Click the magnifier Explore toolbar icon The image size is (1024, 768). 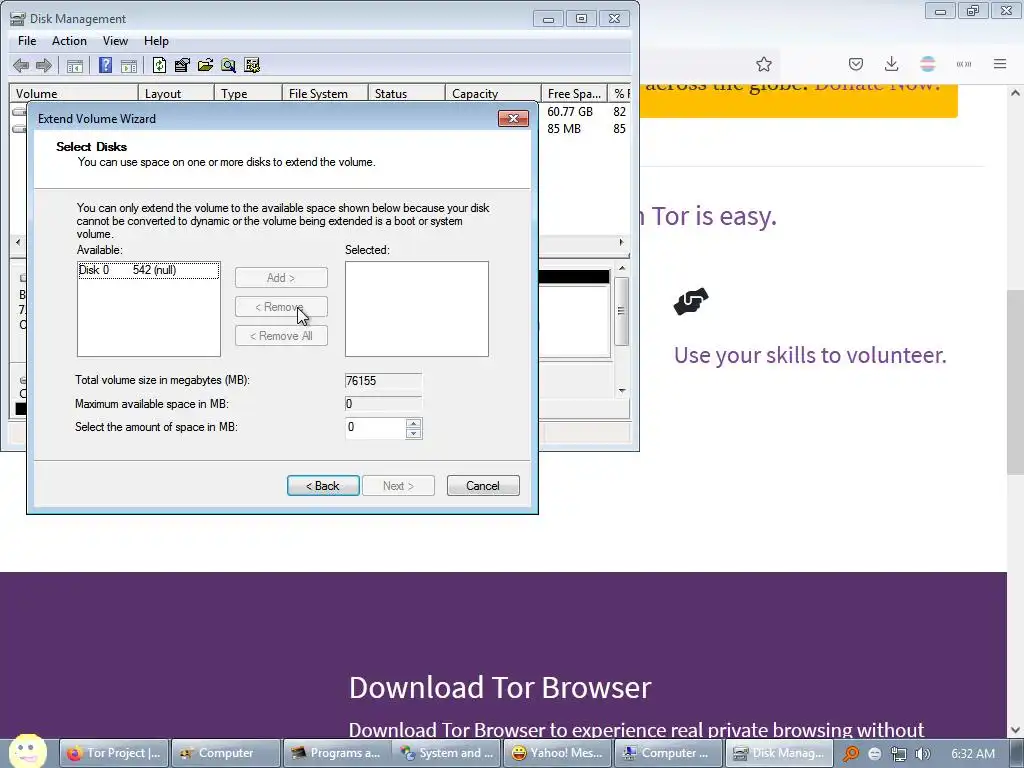point(228,65)
